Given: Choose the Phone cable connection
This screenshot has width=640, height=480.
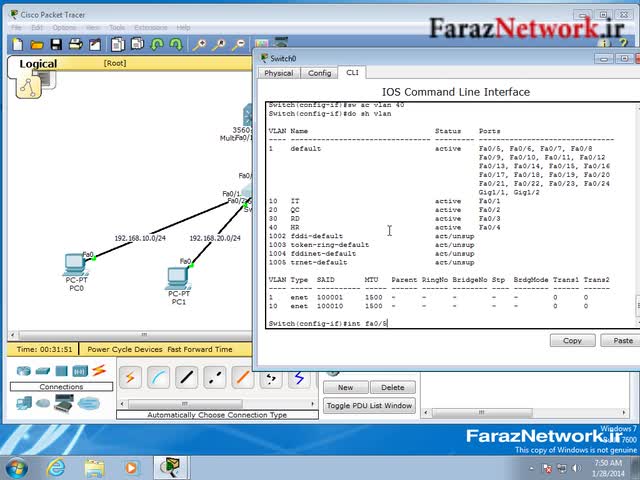Looking at the screenshot, I should 271,378.
